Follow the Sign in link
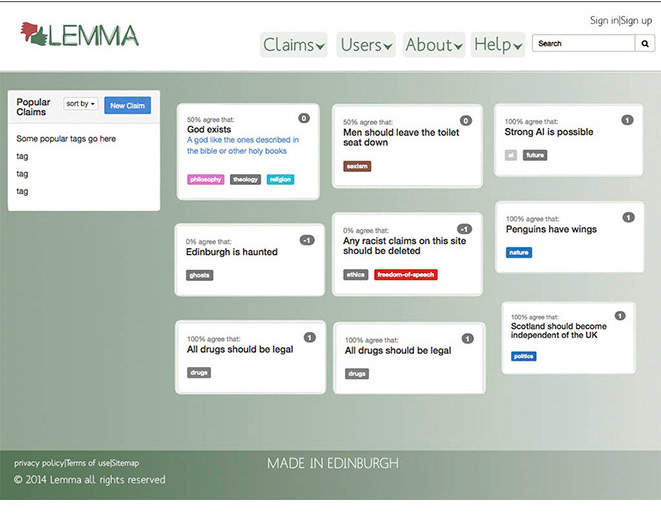The height and width of the screenshot is (517, 661). [x=604, y=20]
